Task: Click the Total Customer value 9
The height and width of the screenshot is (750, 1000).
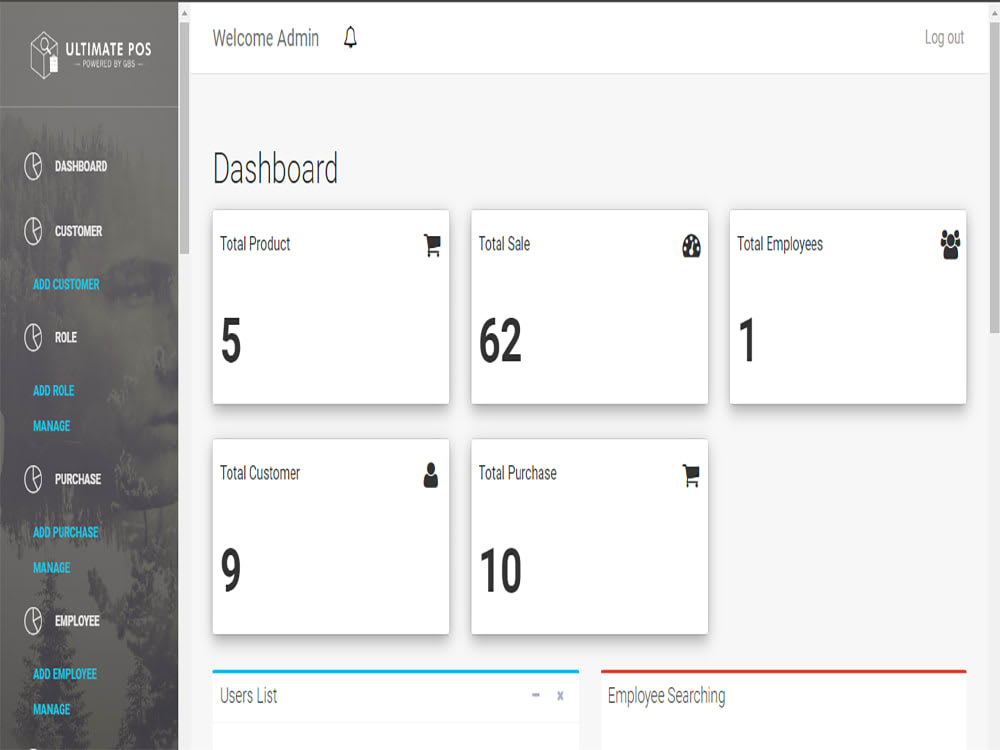Action: point(231,570)
